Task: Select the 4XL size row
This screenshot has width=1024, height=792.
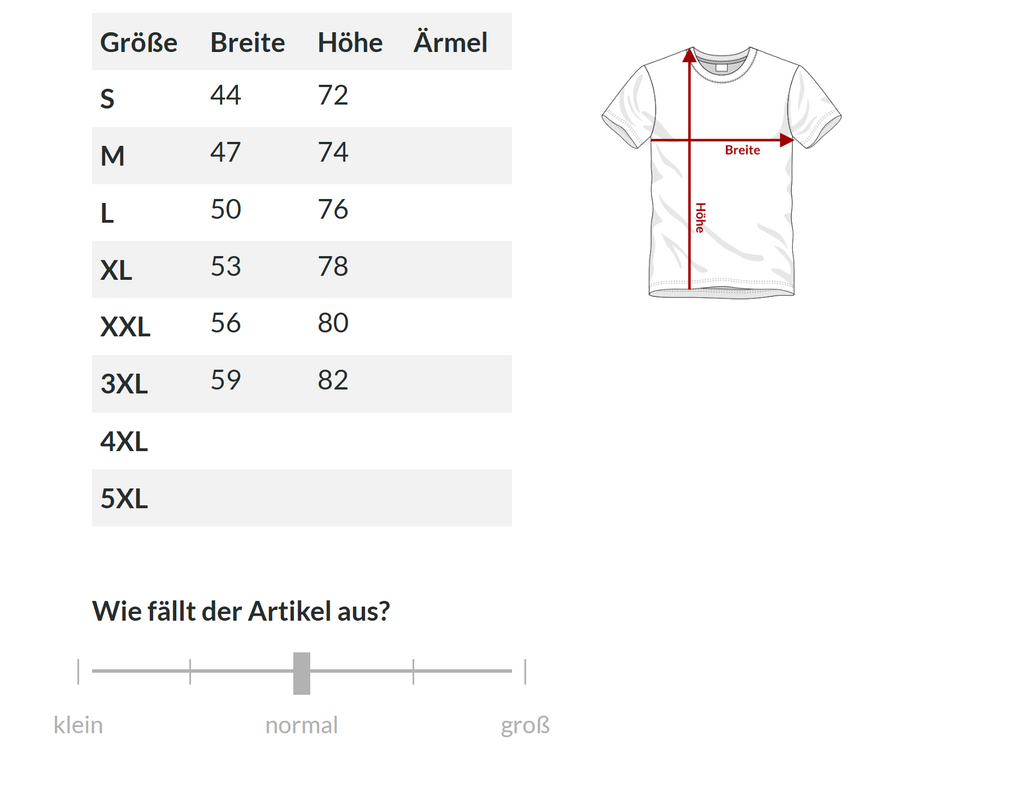Action: tap(302, 441)
